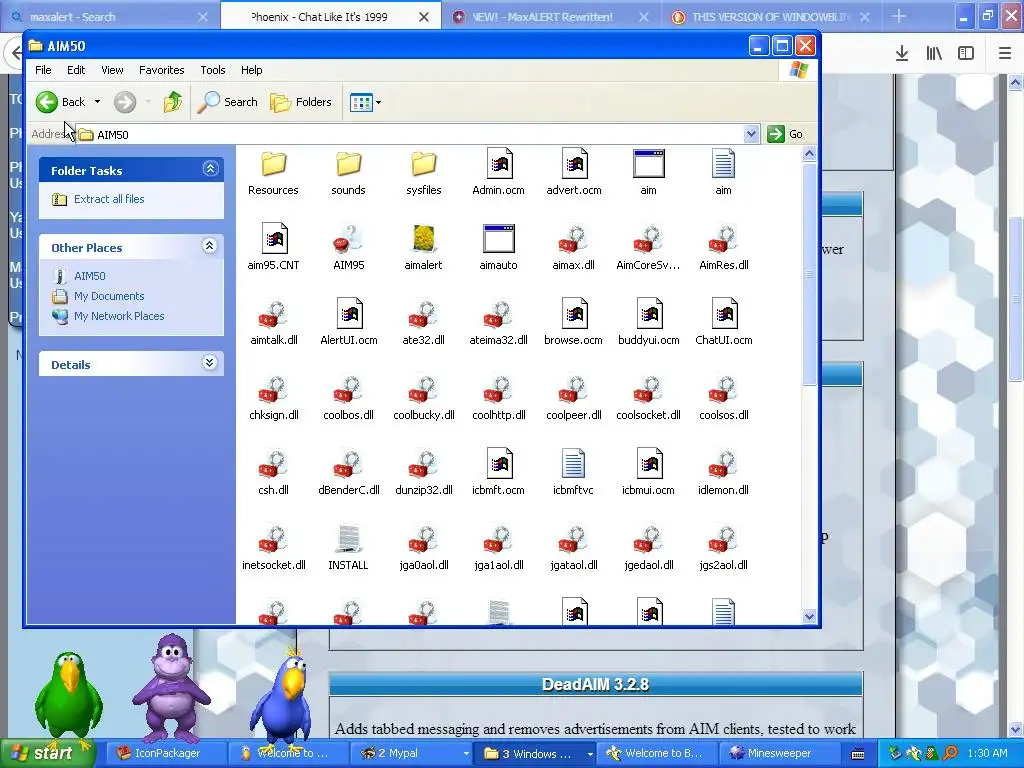The width and height of the screenshot is (1024, 768).
Task: Select the aimauto application icon
Action: pos(498,248)
